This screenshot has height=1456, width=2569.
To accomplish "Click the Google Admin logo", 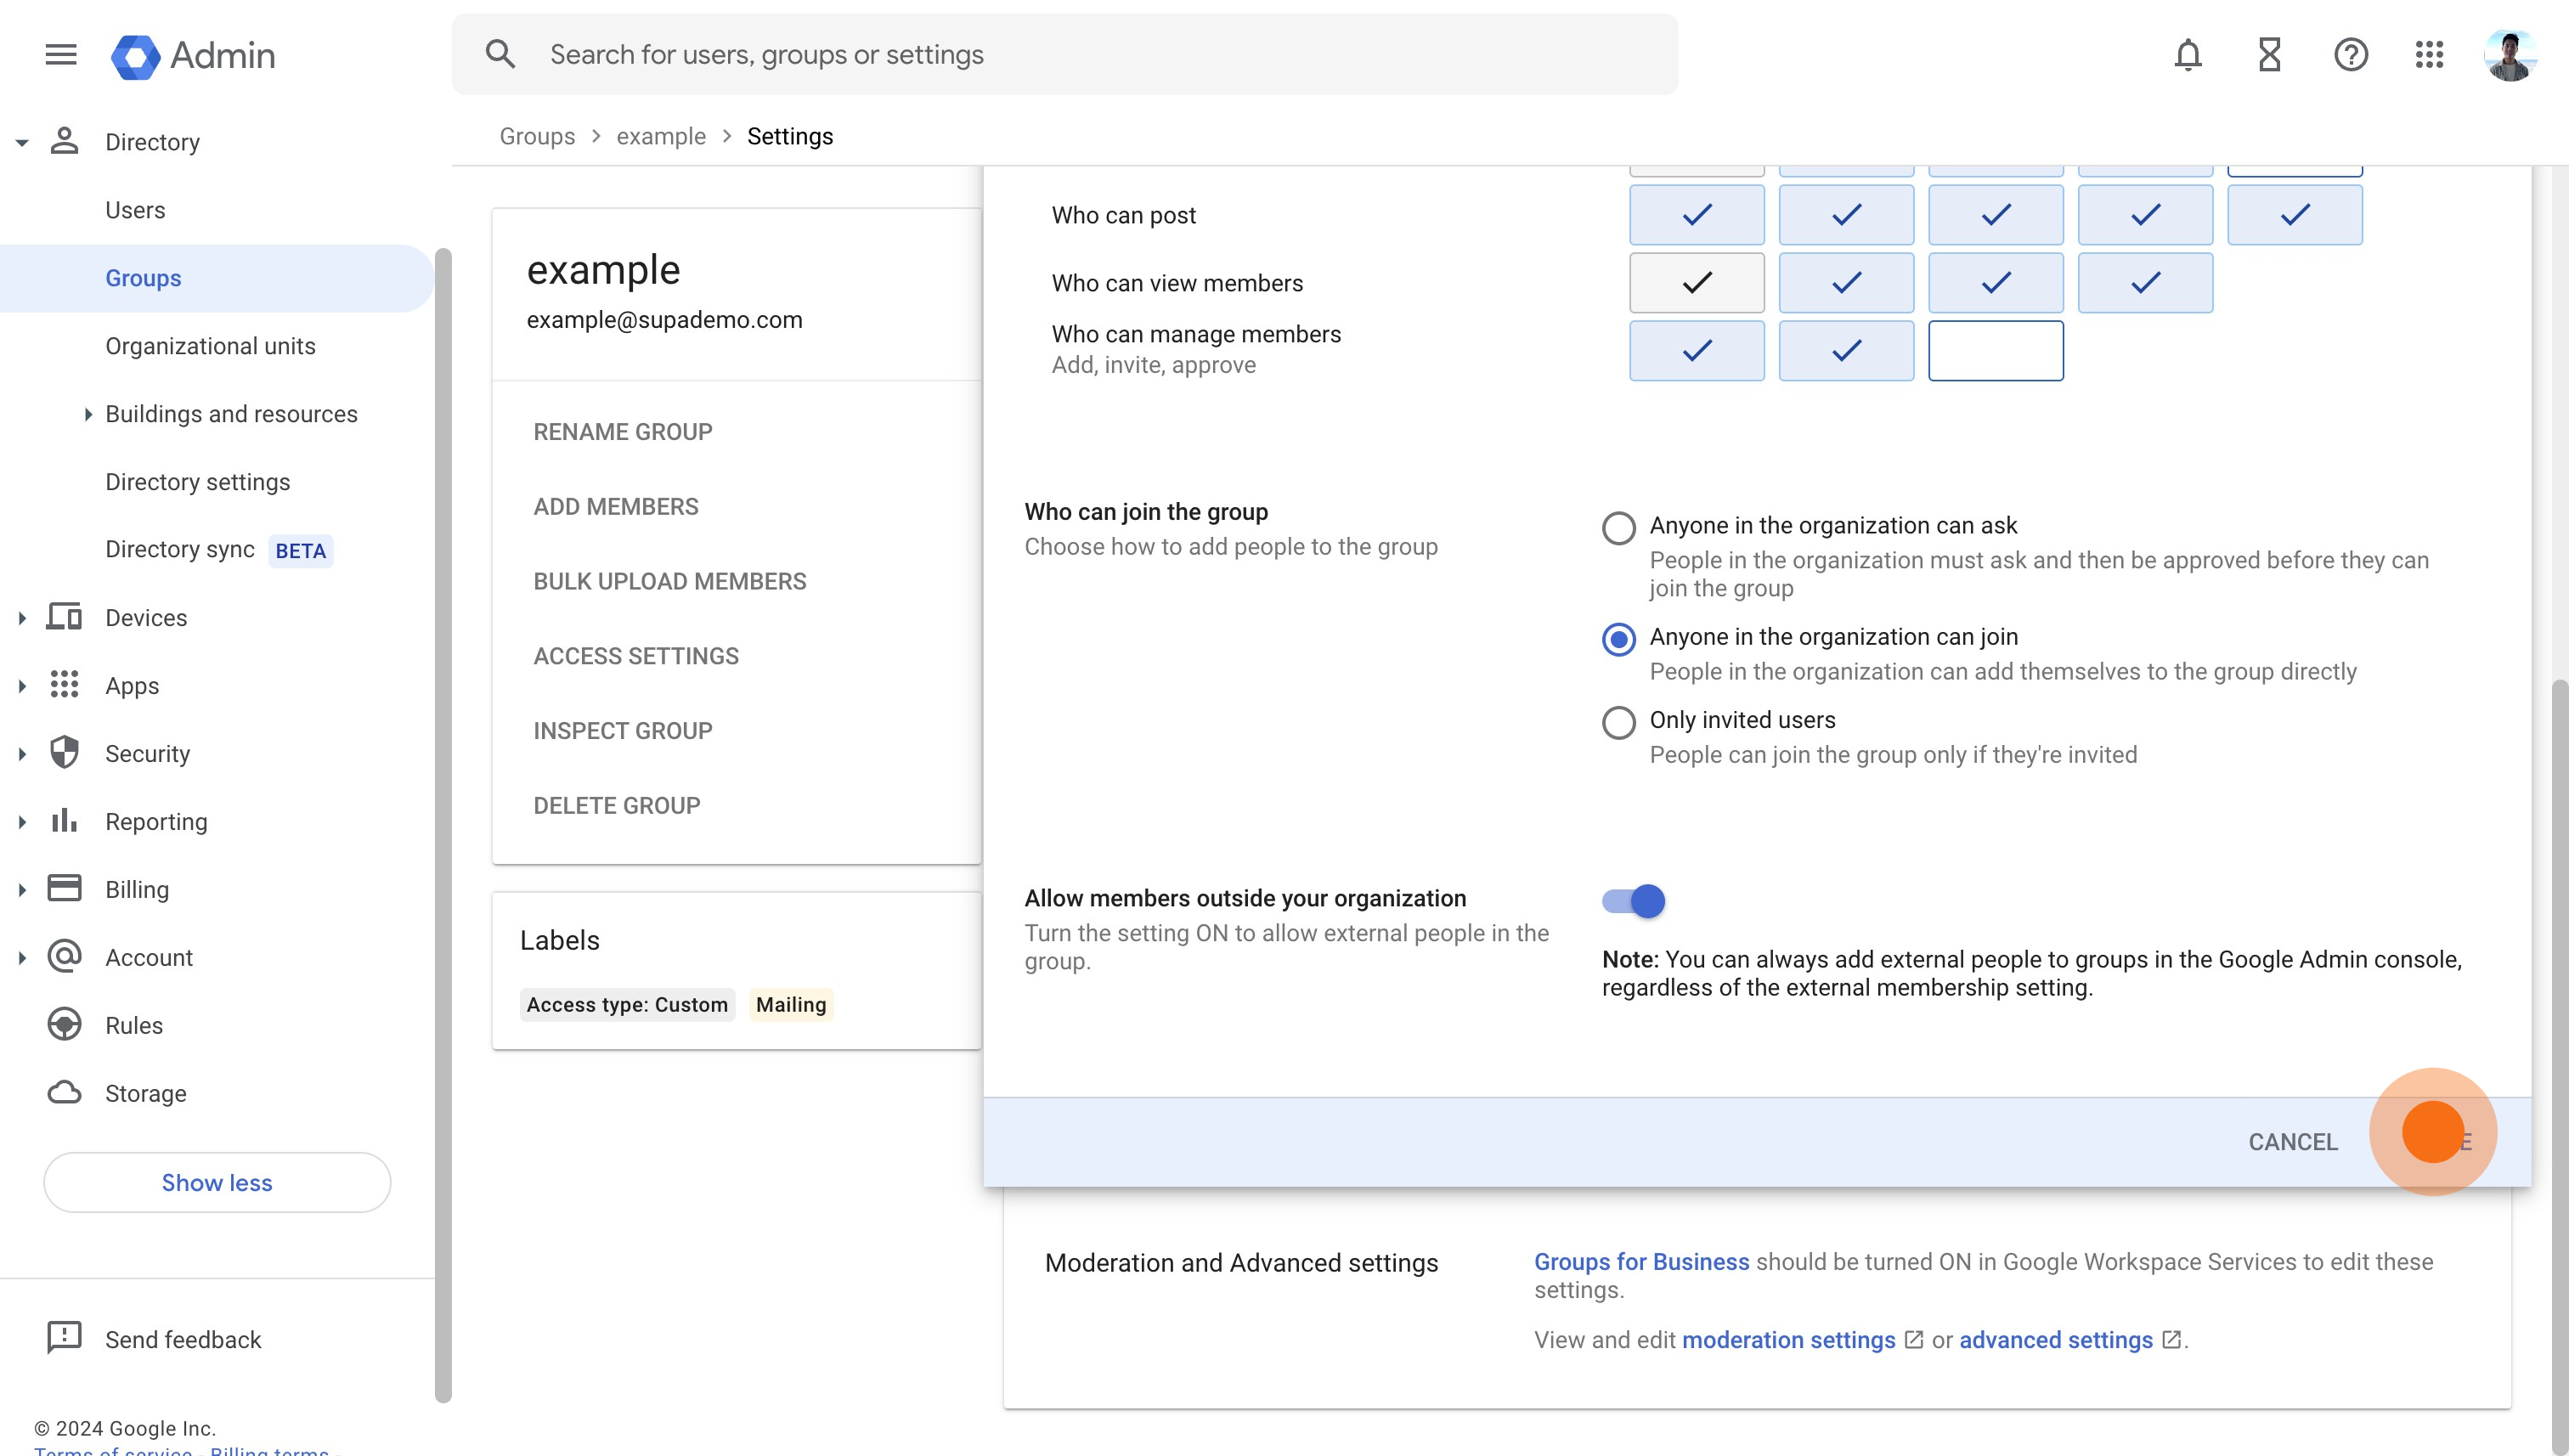I will pyautogui.click(x=193, y=56).
